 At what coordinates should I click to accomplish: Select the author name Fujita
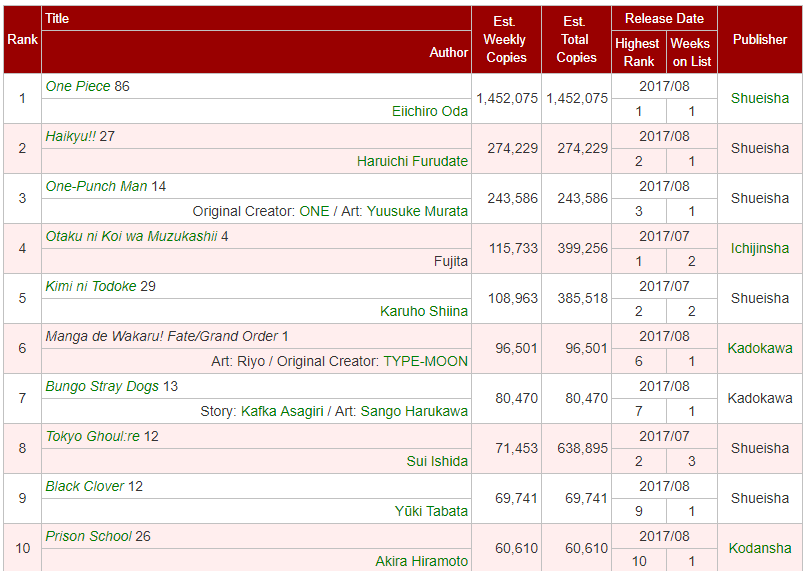coord(451,261)
